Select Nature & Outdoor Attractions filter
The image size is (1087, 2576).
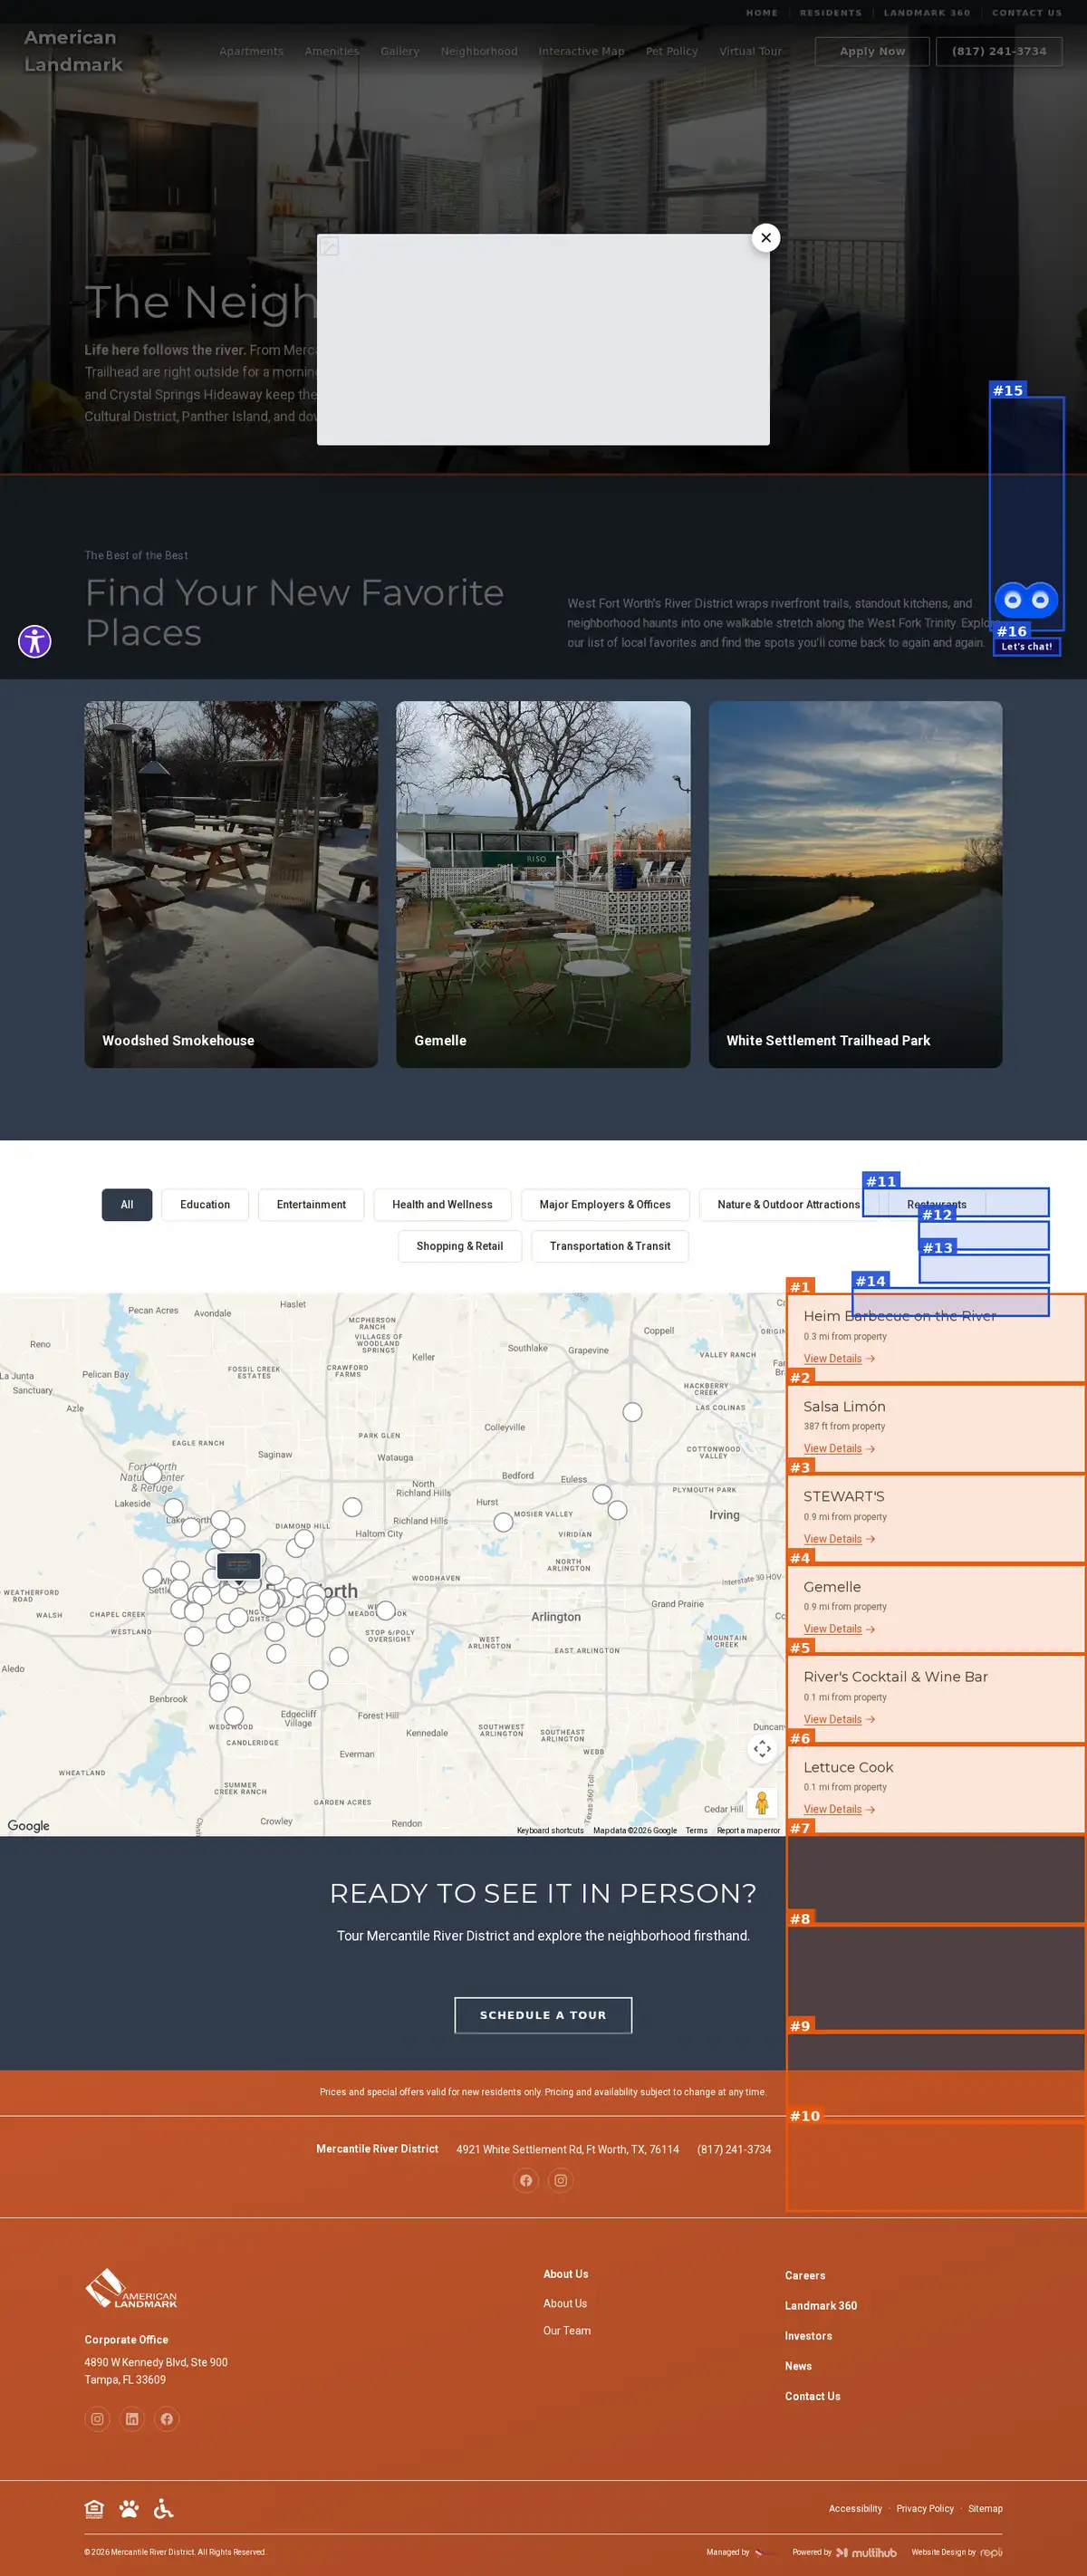(788, 1205)
